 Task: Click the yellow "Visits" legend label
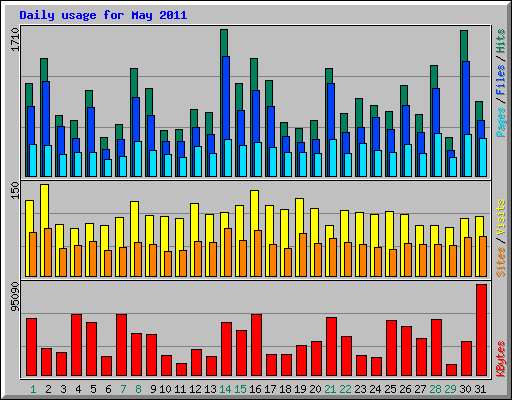tap(501, 217)
